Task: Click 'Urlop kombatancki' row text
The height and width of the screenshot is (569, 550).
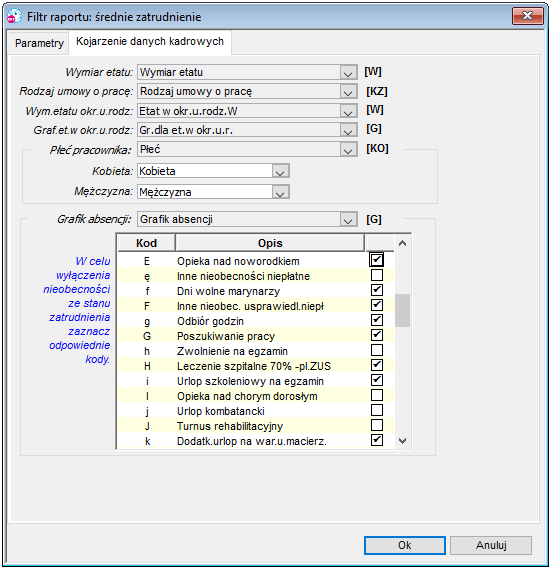Action: point(221,412)
